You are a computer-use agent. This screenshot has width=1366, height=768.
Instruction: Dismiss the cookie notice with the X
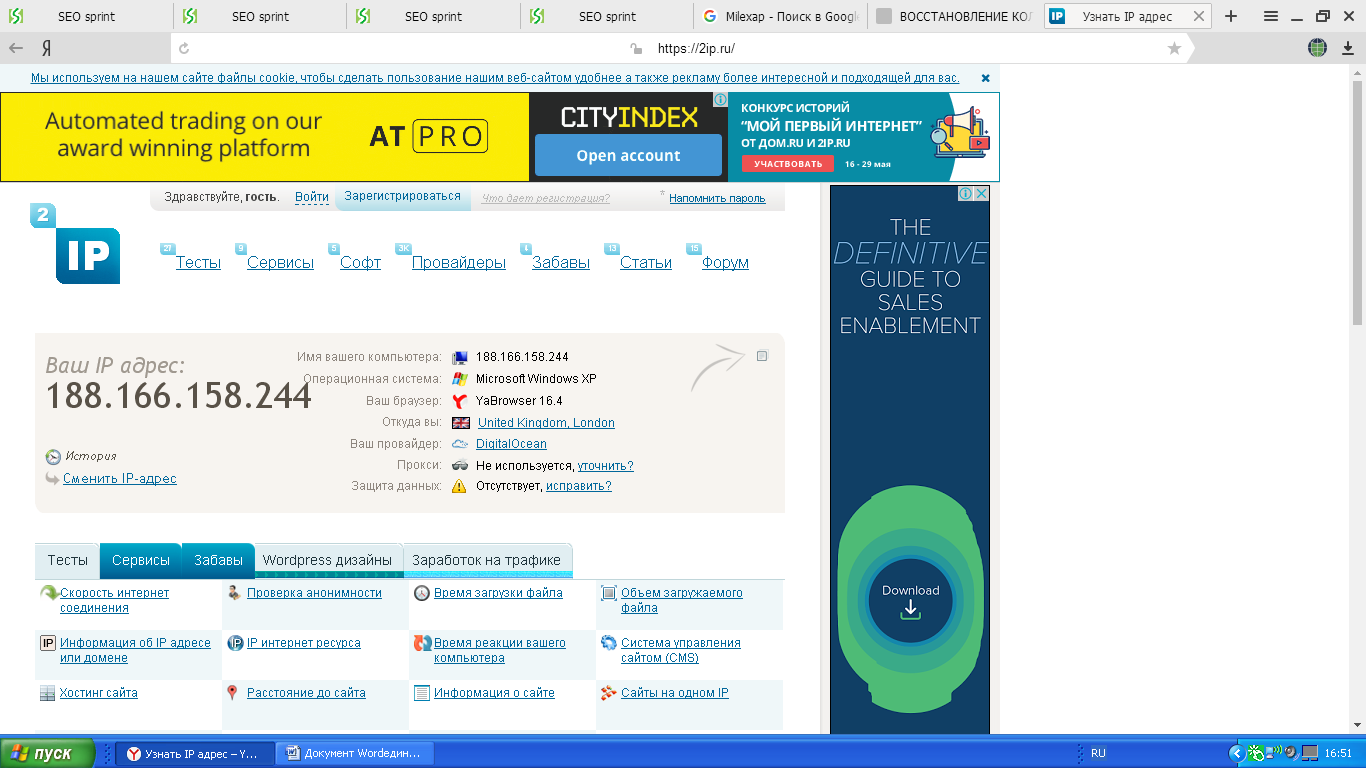[985, 78]
